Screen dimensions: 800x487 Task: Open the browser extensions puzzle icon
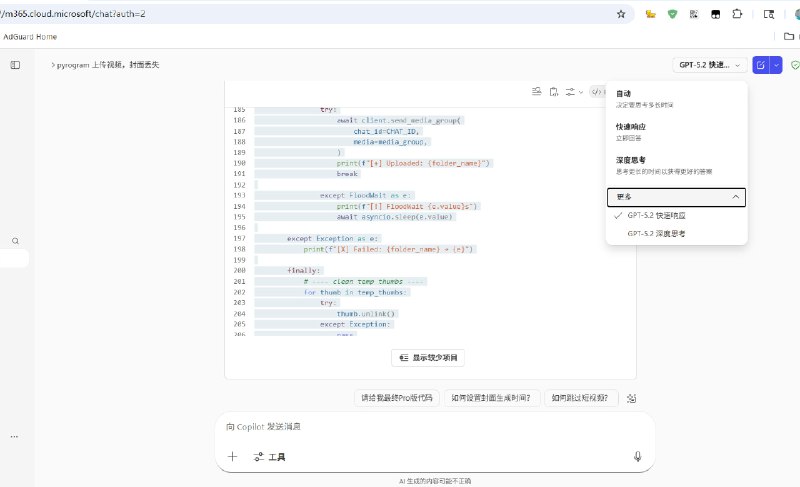(x=737, y=14)
